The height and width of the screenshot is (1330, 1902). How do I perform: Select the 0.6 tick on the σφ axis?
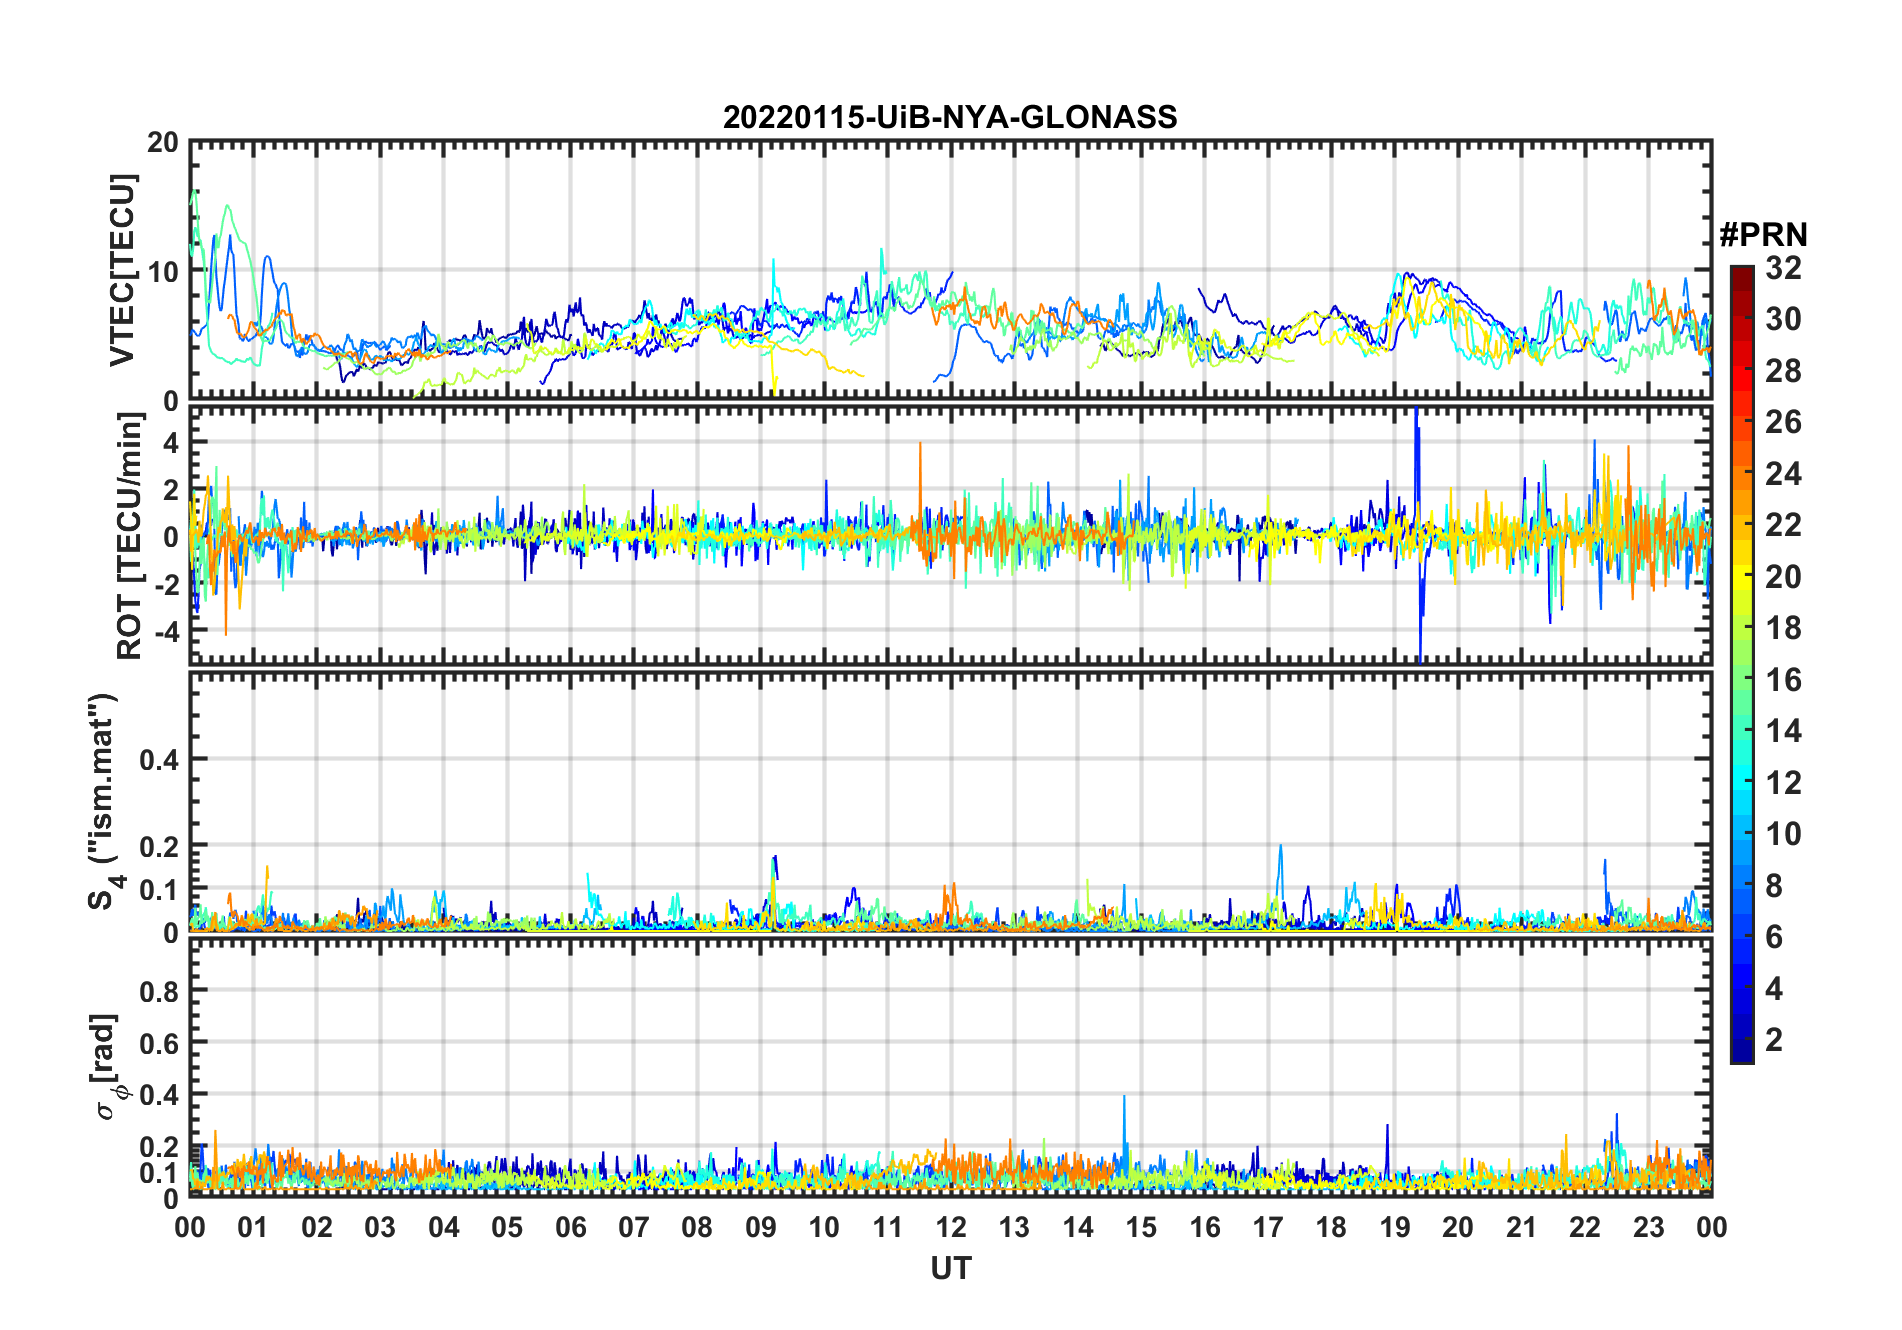[x=159, y=1043]
